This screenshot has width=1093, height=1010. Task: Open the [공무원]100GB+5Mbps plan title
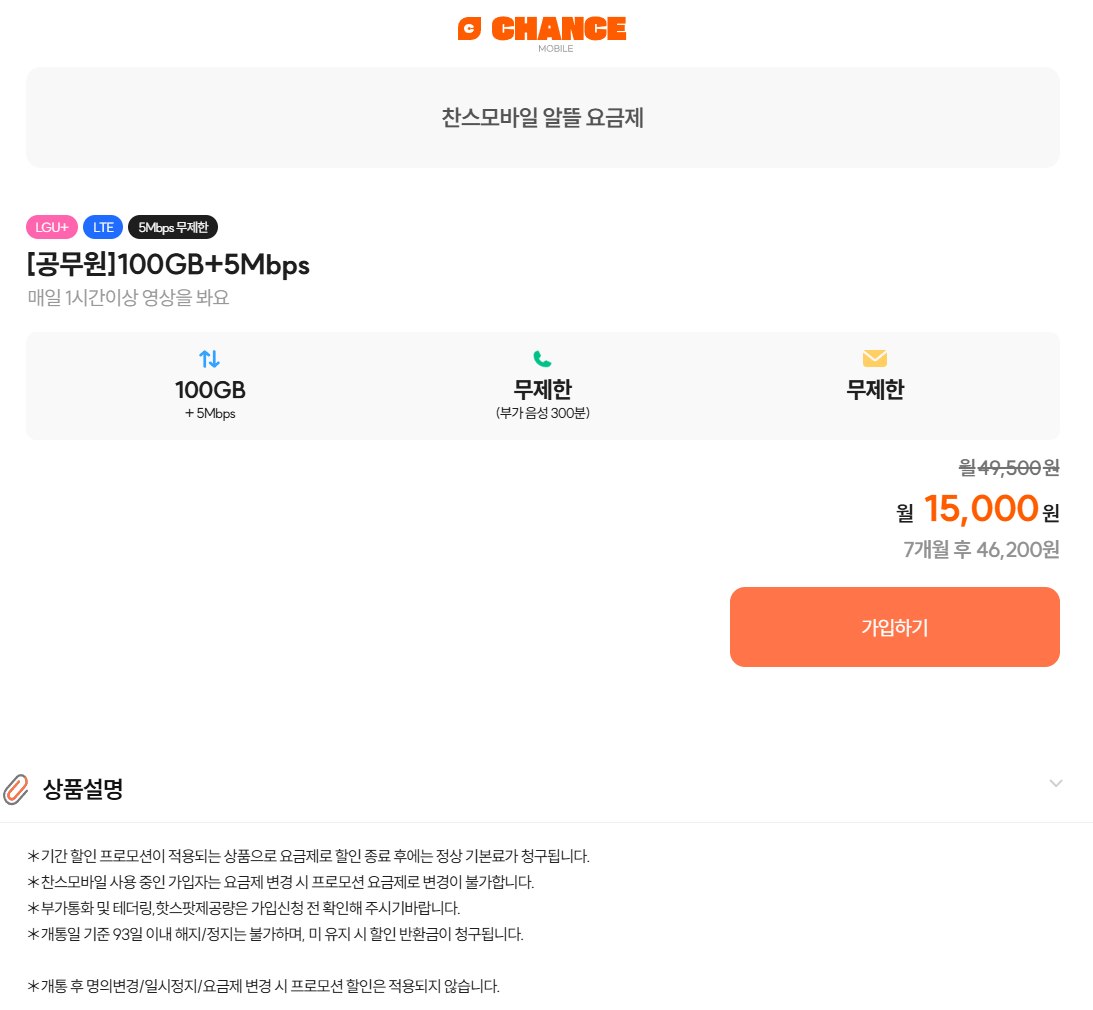169,266
